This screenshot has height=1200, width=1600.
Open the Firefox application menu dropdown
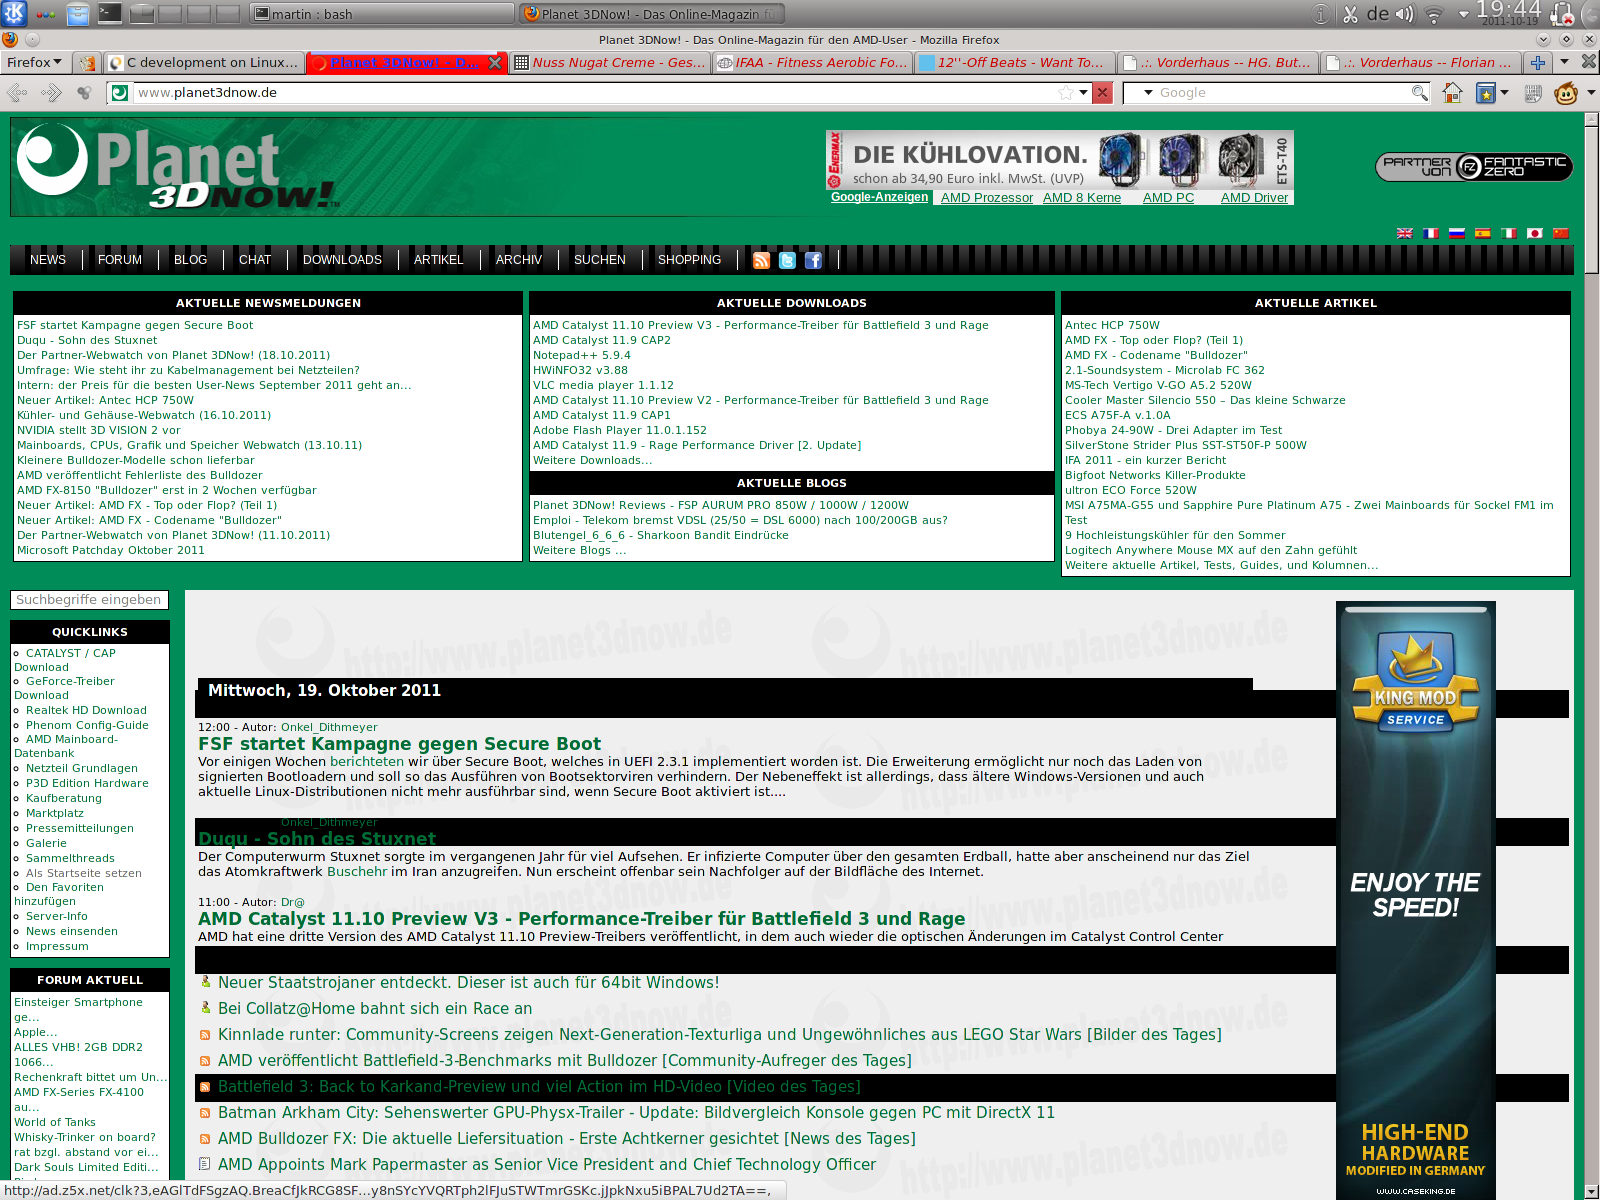[x=34, y=62]
